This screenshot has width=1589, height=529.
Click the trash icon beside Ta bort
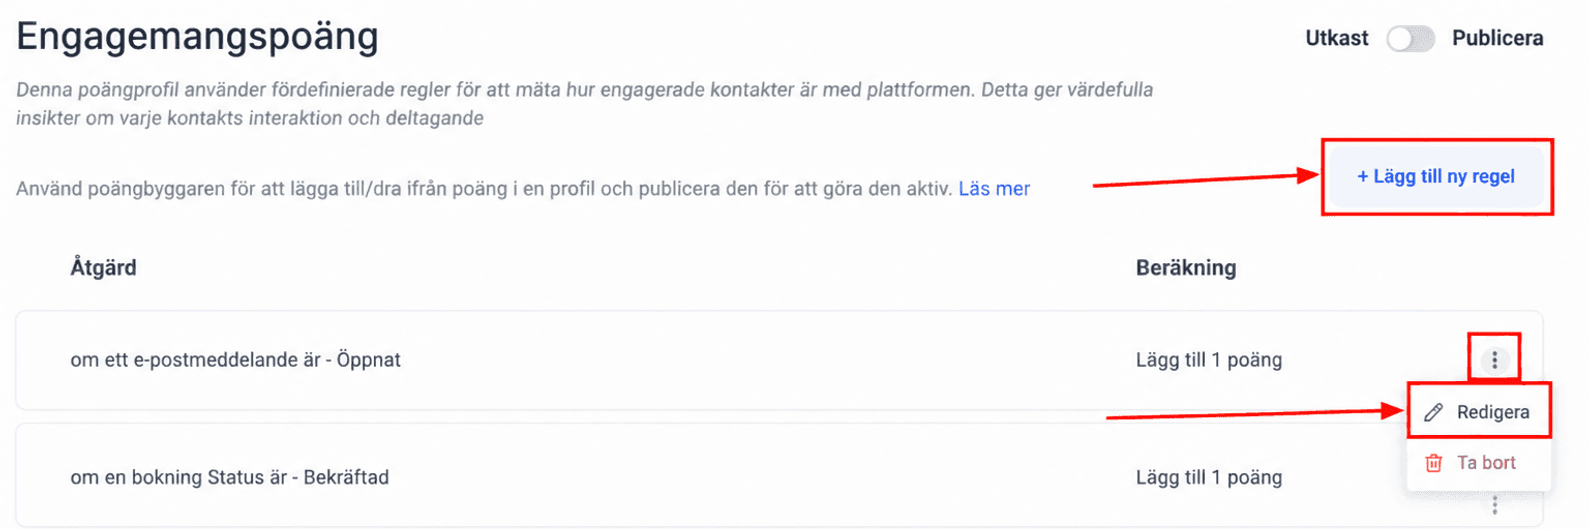tap(1433, 463)
